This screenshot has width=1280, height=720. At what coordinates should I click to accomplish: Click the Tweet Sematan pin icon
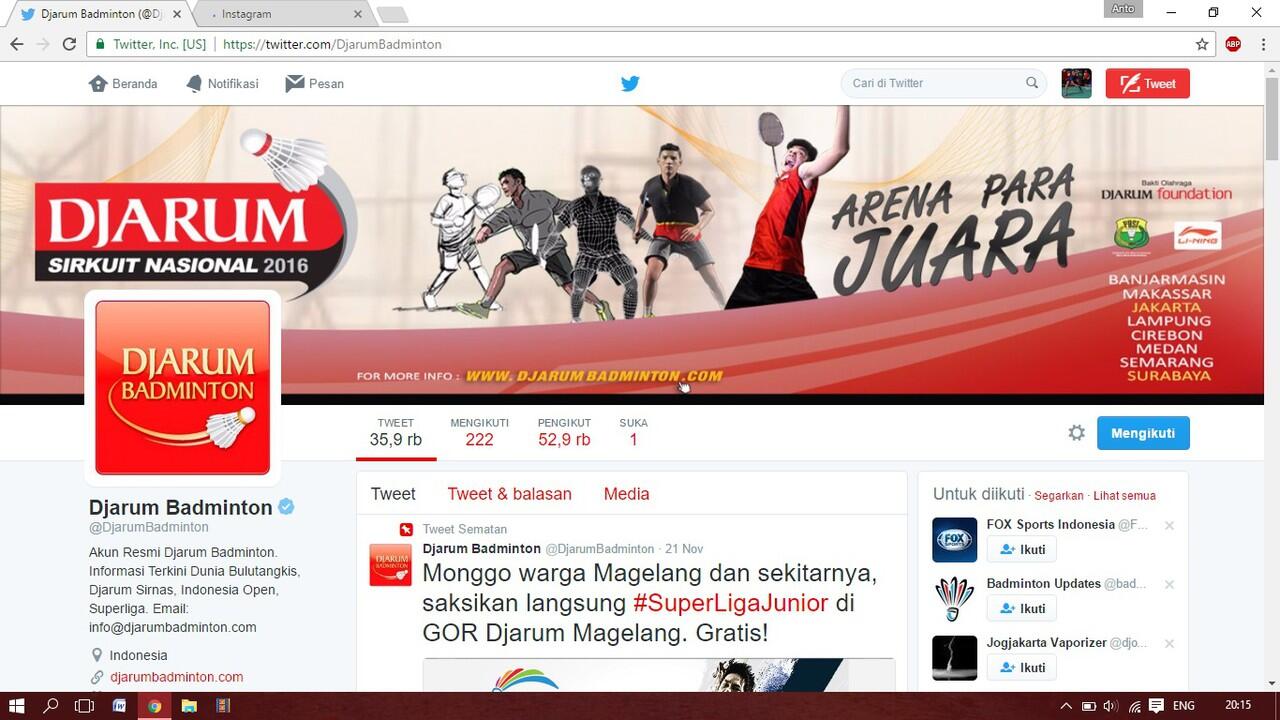[x=406, y=529]
